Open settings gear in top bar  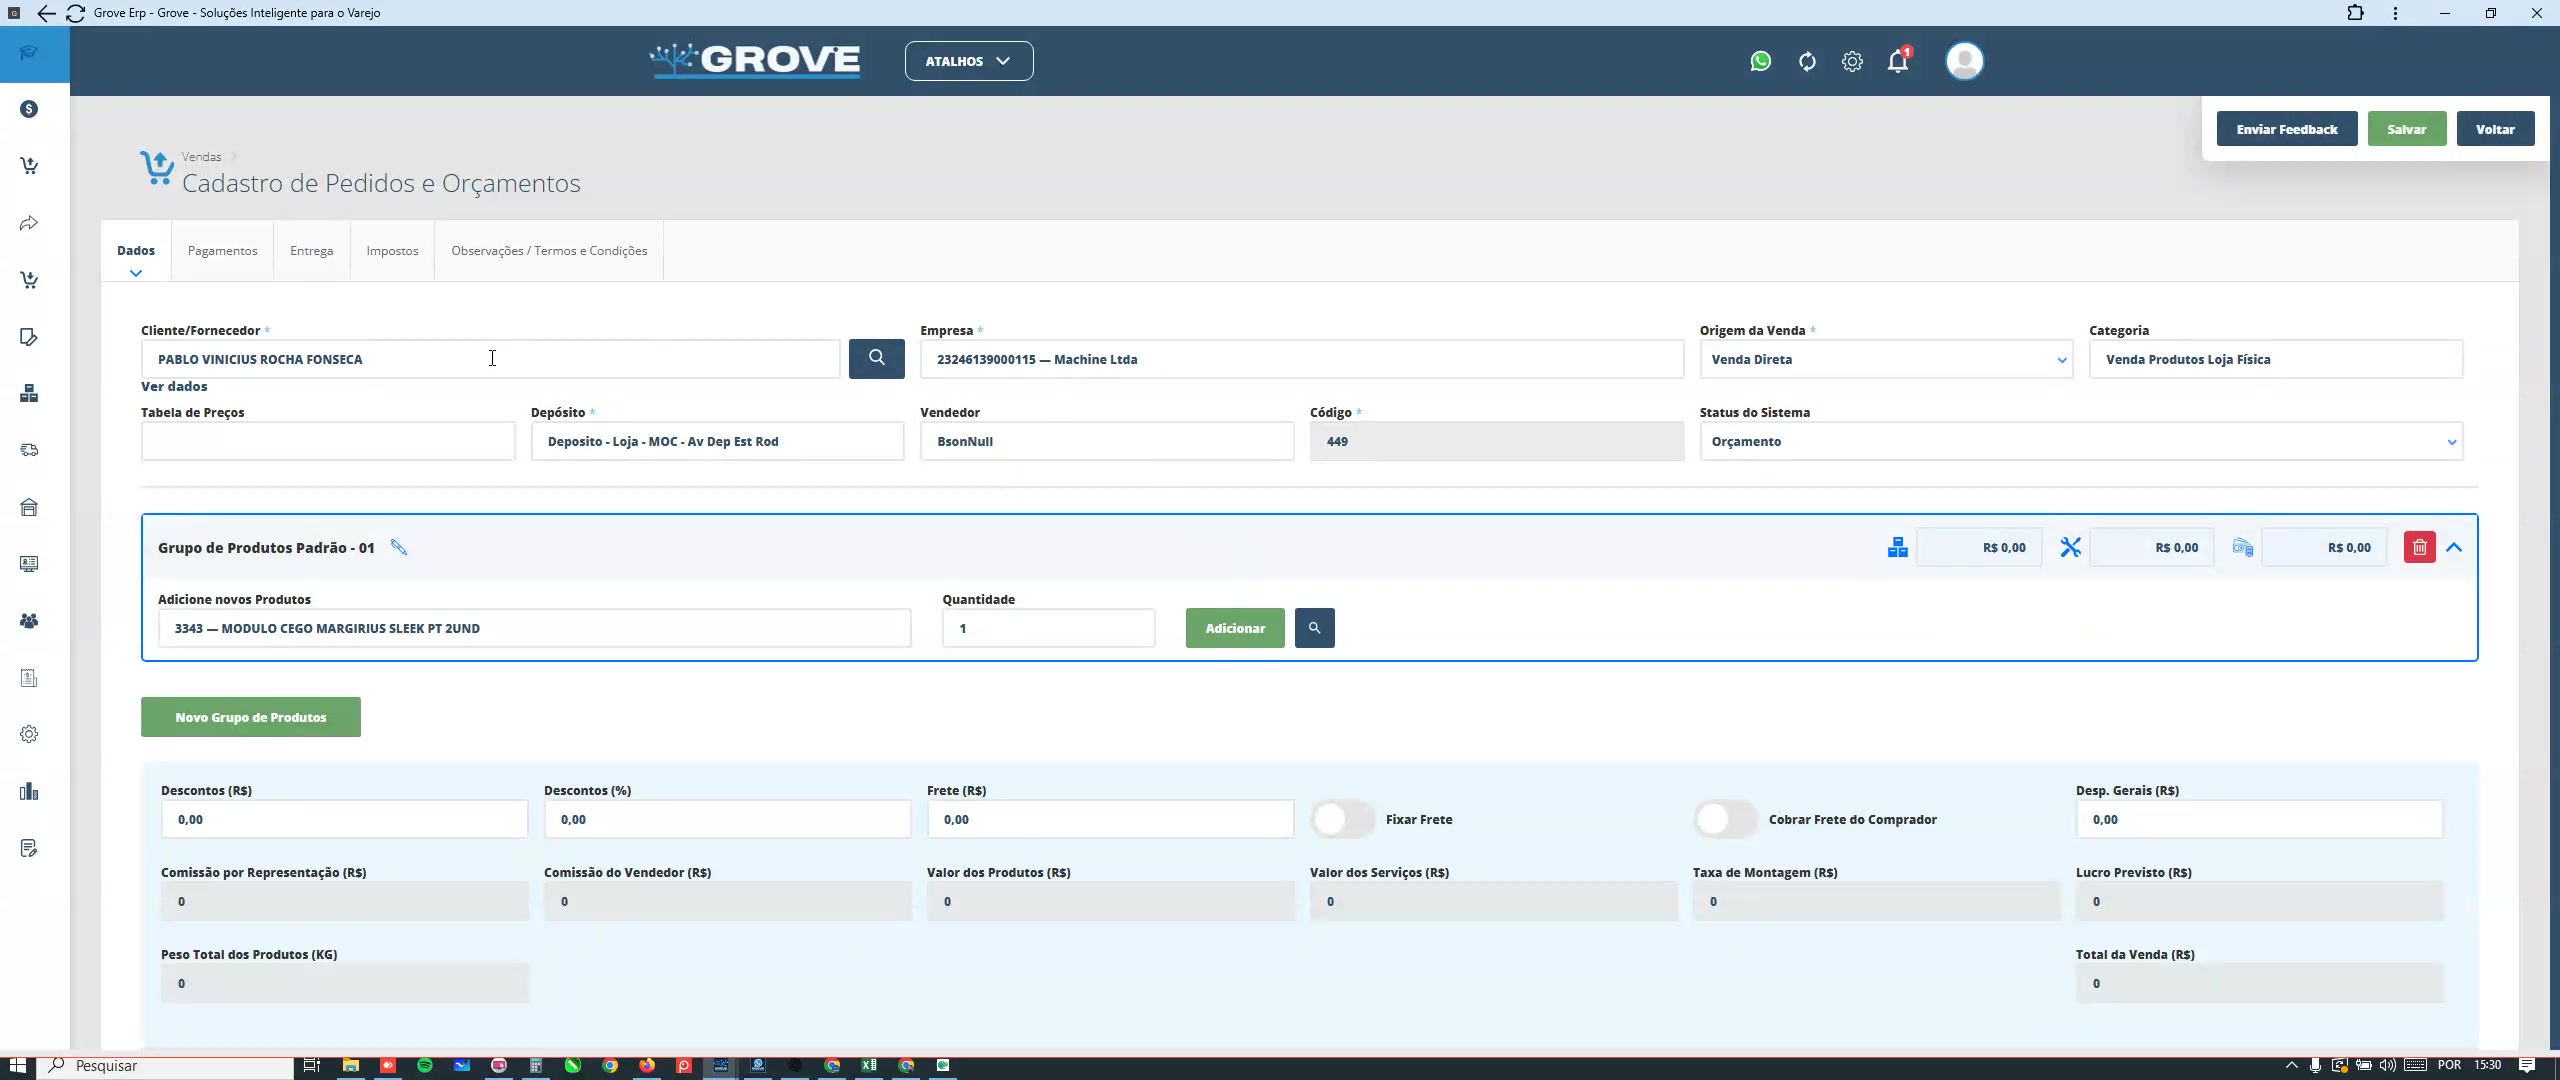(1852, 61)
